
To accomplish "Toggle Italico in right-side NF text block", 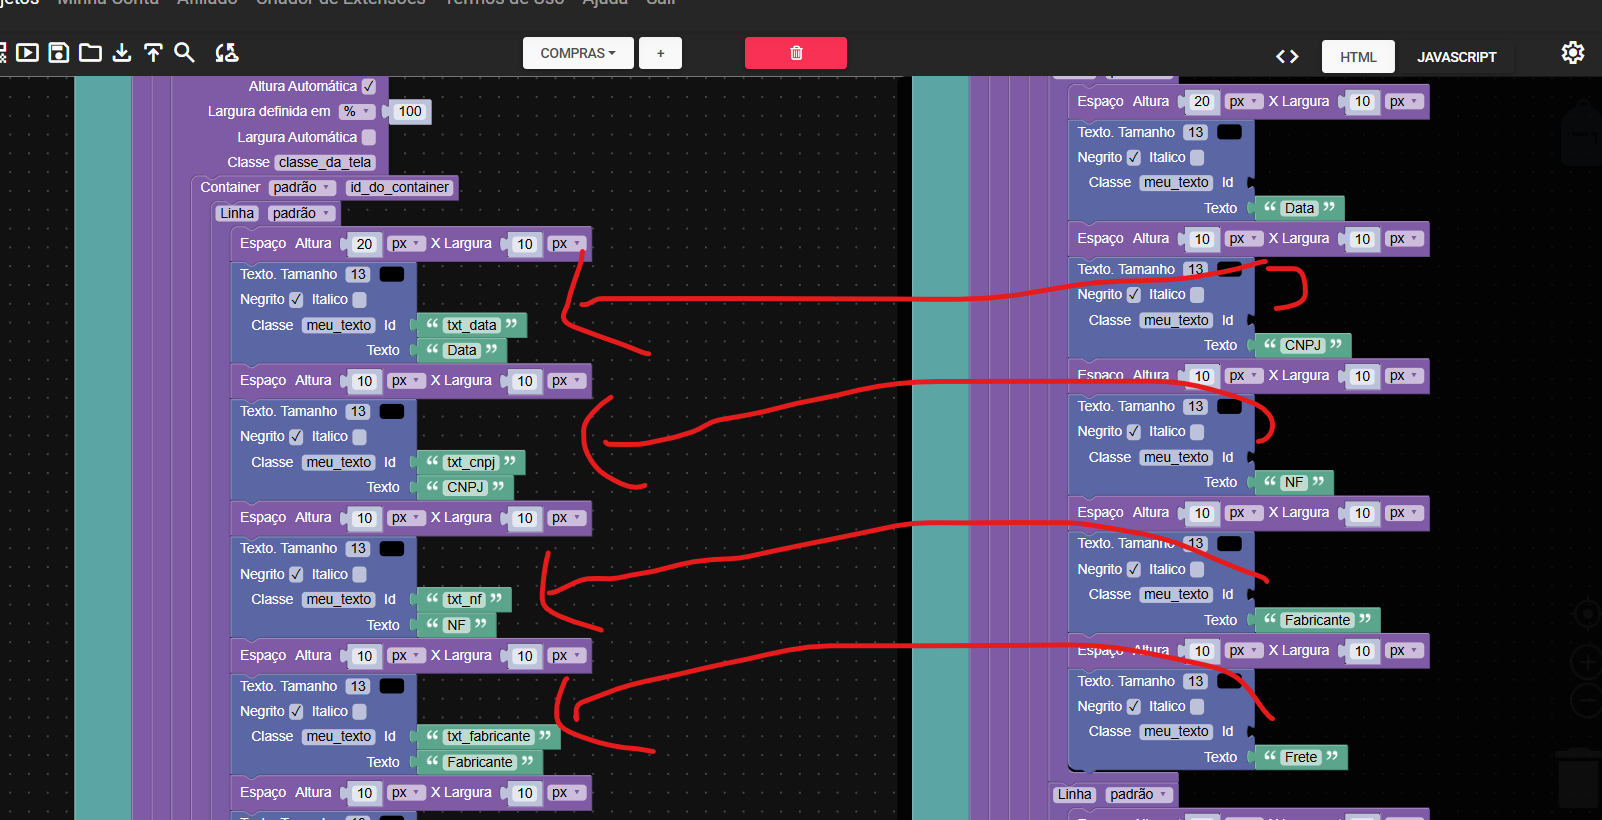I will pyautogui.click(x=1197, y=432).
